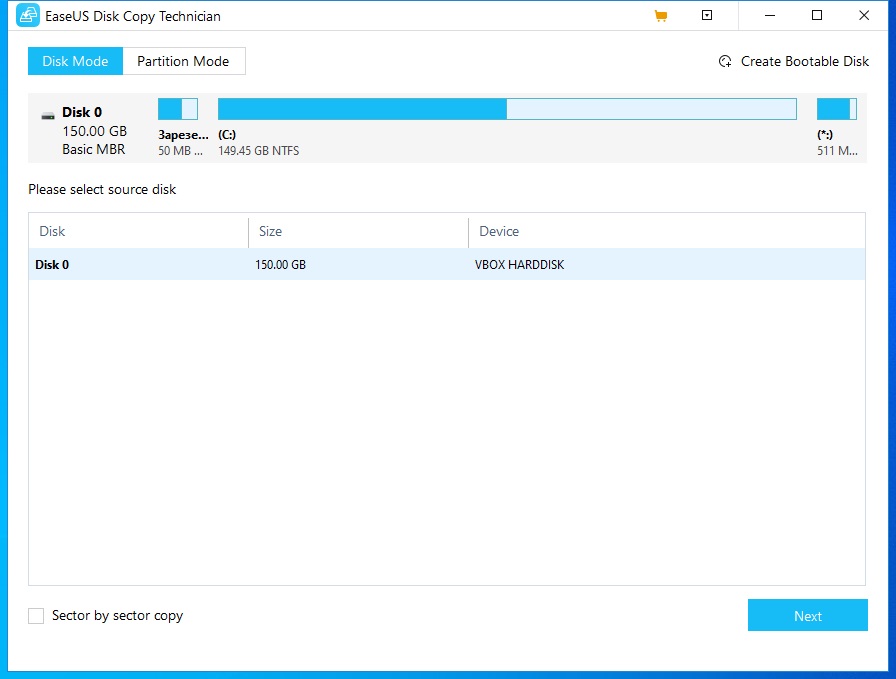The image size is (896, 679).
Task: Click the shopping cart purchase icon
Action: (661, 16)
